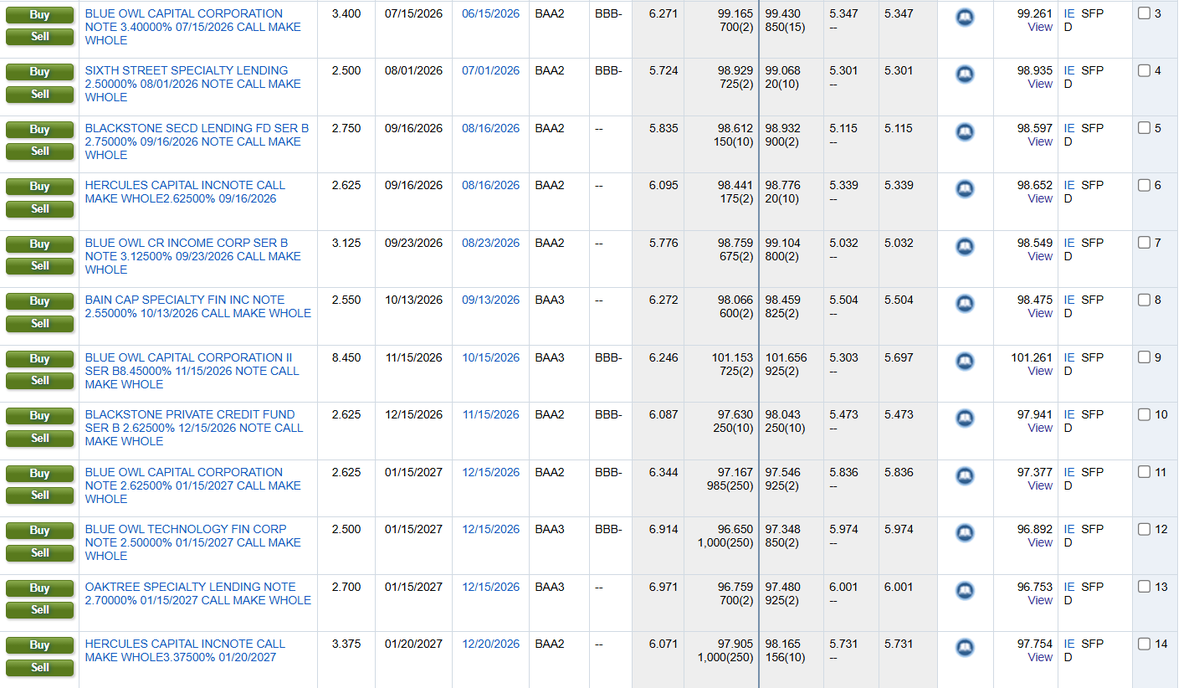Open Bain Cap Specialty Fin Inc note link
This screenshot has width=1199, height=688.
click(198, 307)
